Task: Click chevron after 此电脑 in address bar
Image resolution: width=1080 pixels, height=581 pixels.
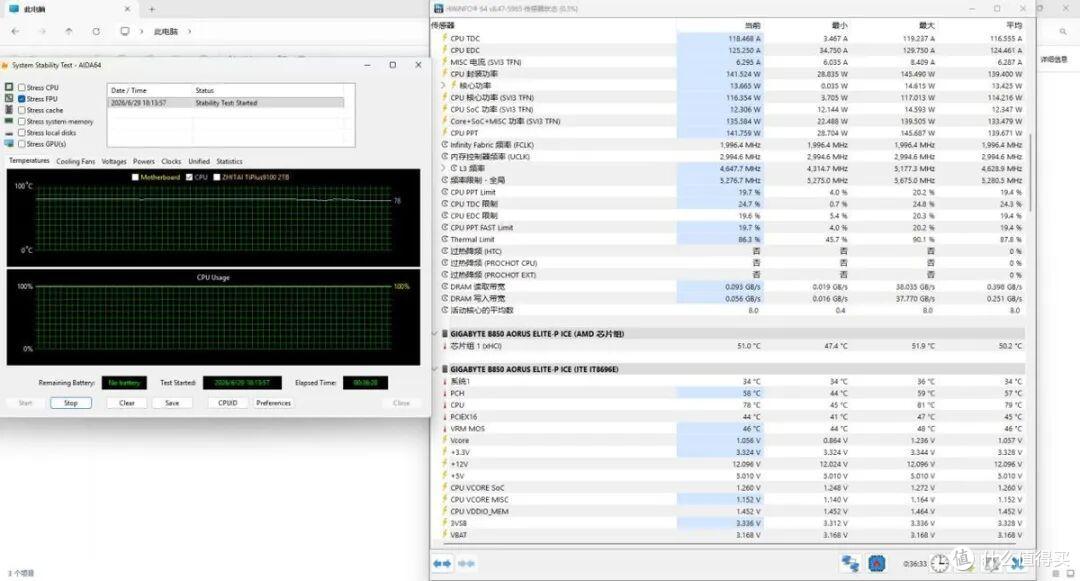Action: (189, 32)
